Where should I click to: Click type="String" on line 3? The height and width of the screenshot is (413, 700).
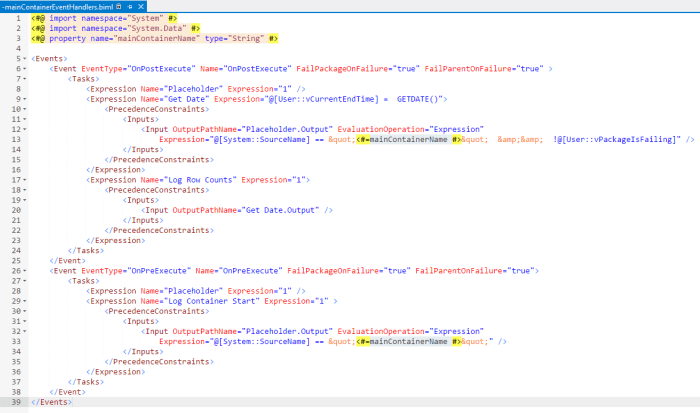click(x=234, y=38)
